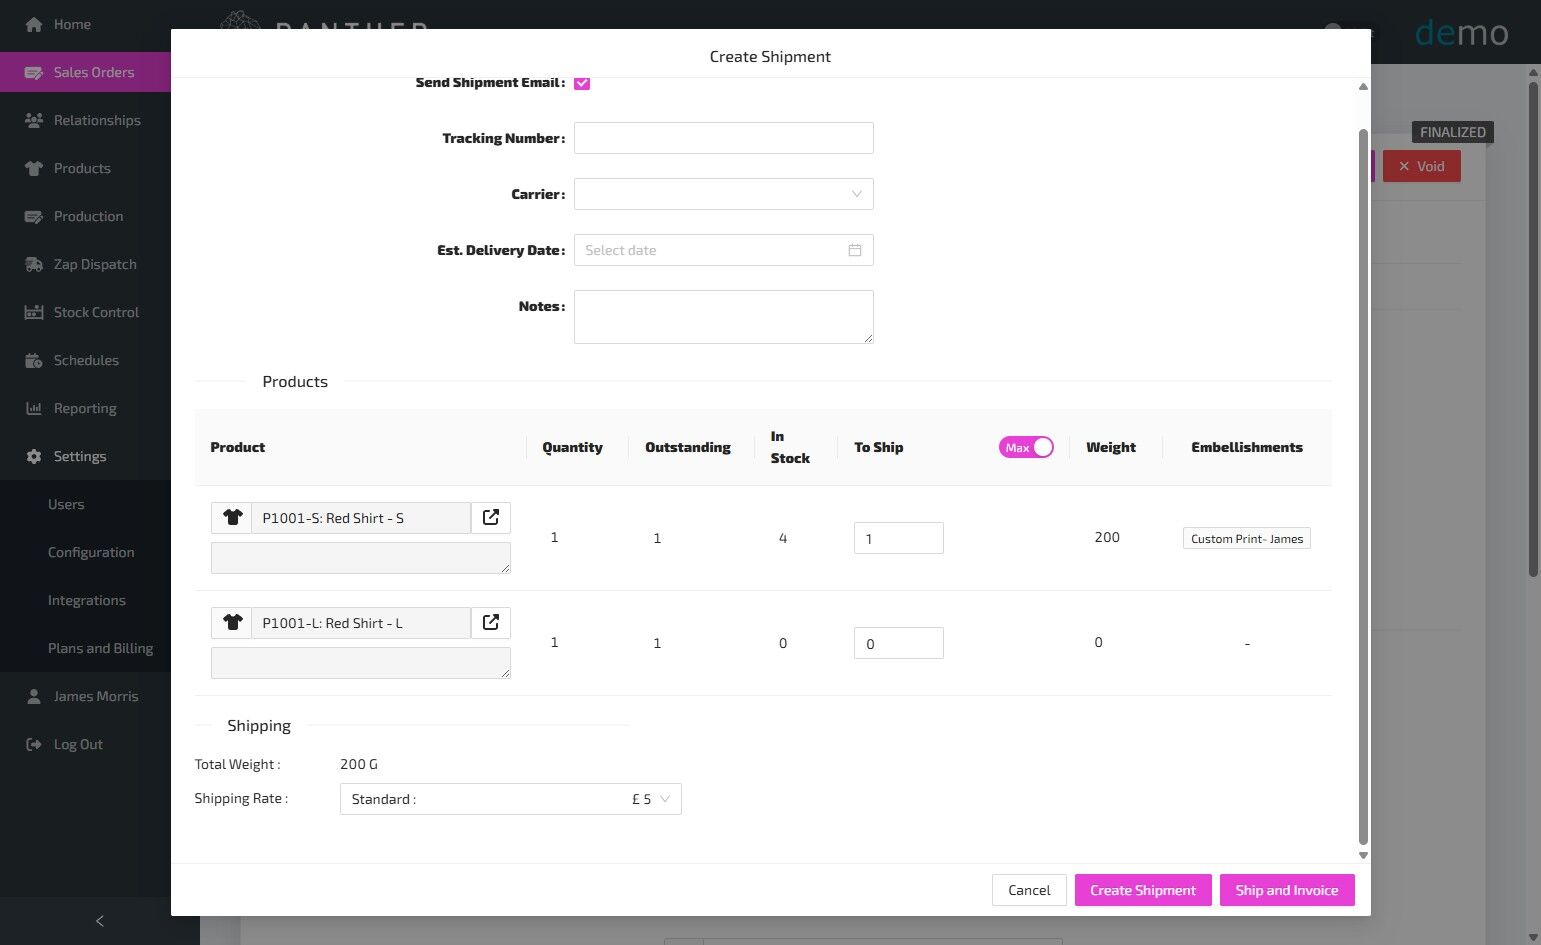Viewport: 1541px width, 945px height.
Task: Click the shirt icon beside P1001-S
Action: [232, 518]
